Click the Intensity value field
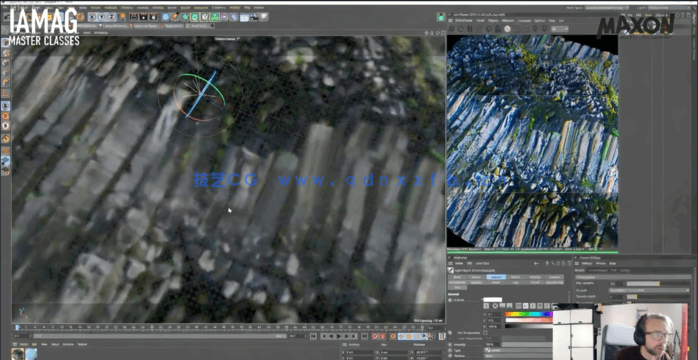Image resolution: width=698 pixels, height=360 pixels. (x=493, y=344)
